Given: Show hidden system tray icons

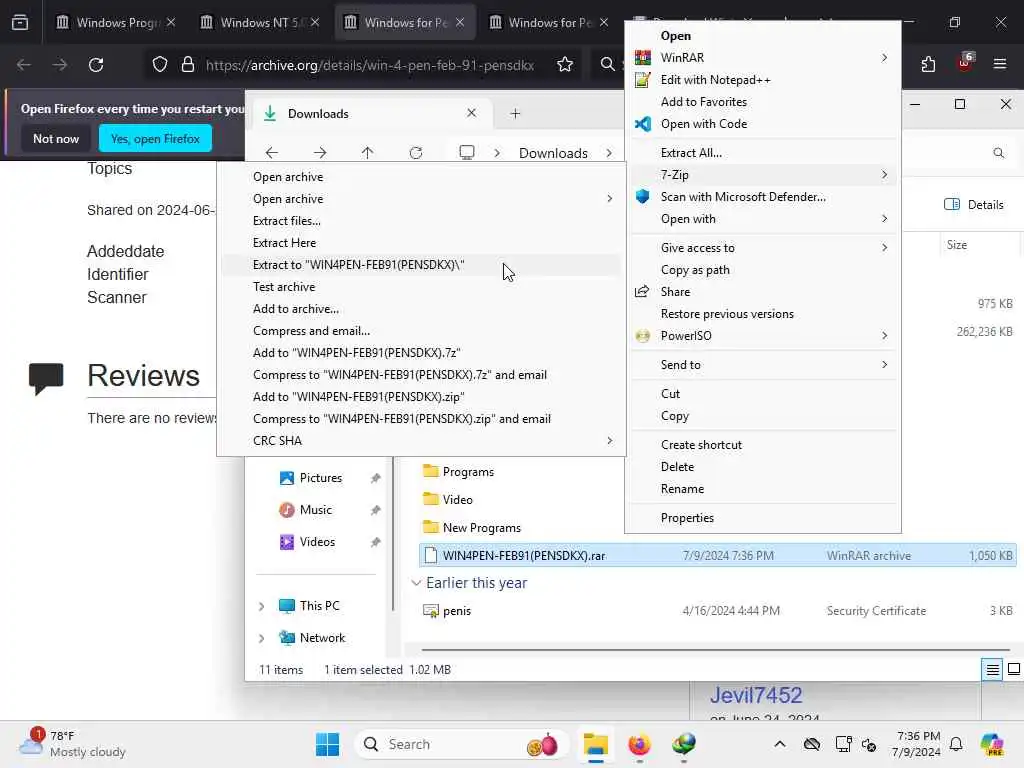Looking at the screenshot, I should pyautogui.click(x=780, y=744).
